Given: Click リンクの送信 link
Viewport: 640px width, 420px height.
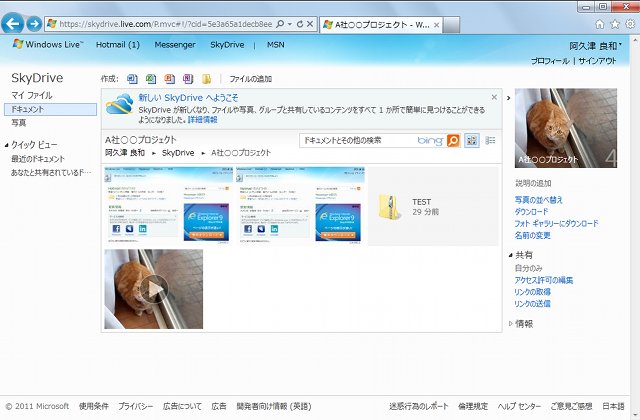Looking at the screenshot, I should click(x=532, y=304).
